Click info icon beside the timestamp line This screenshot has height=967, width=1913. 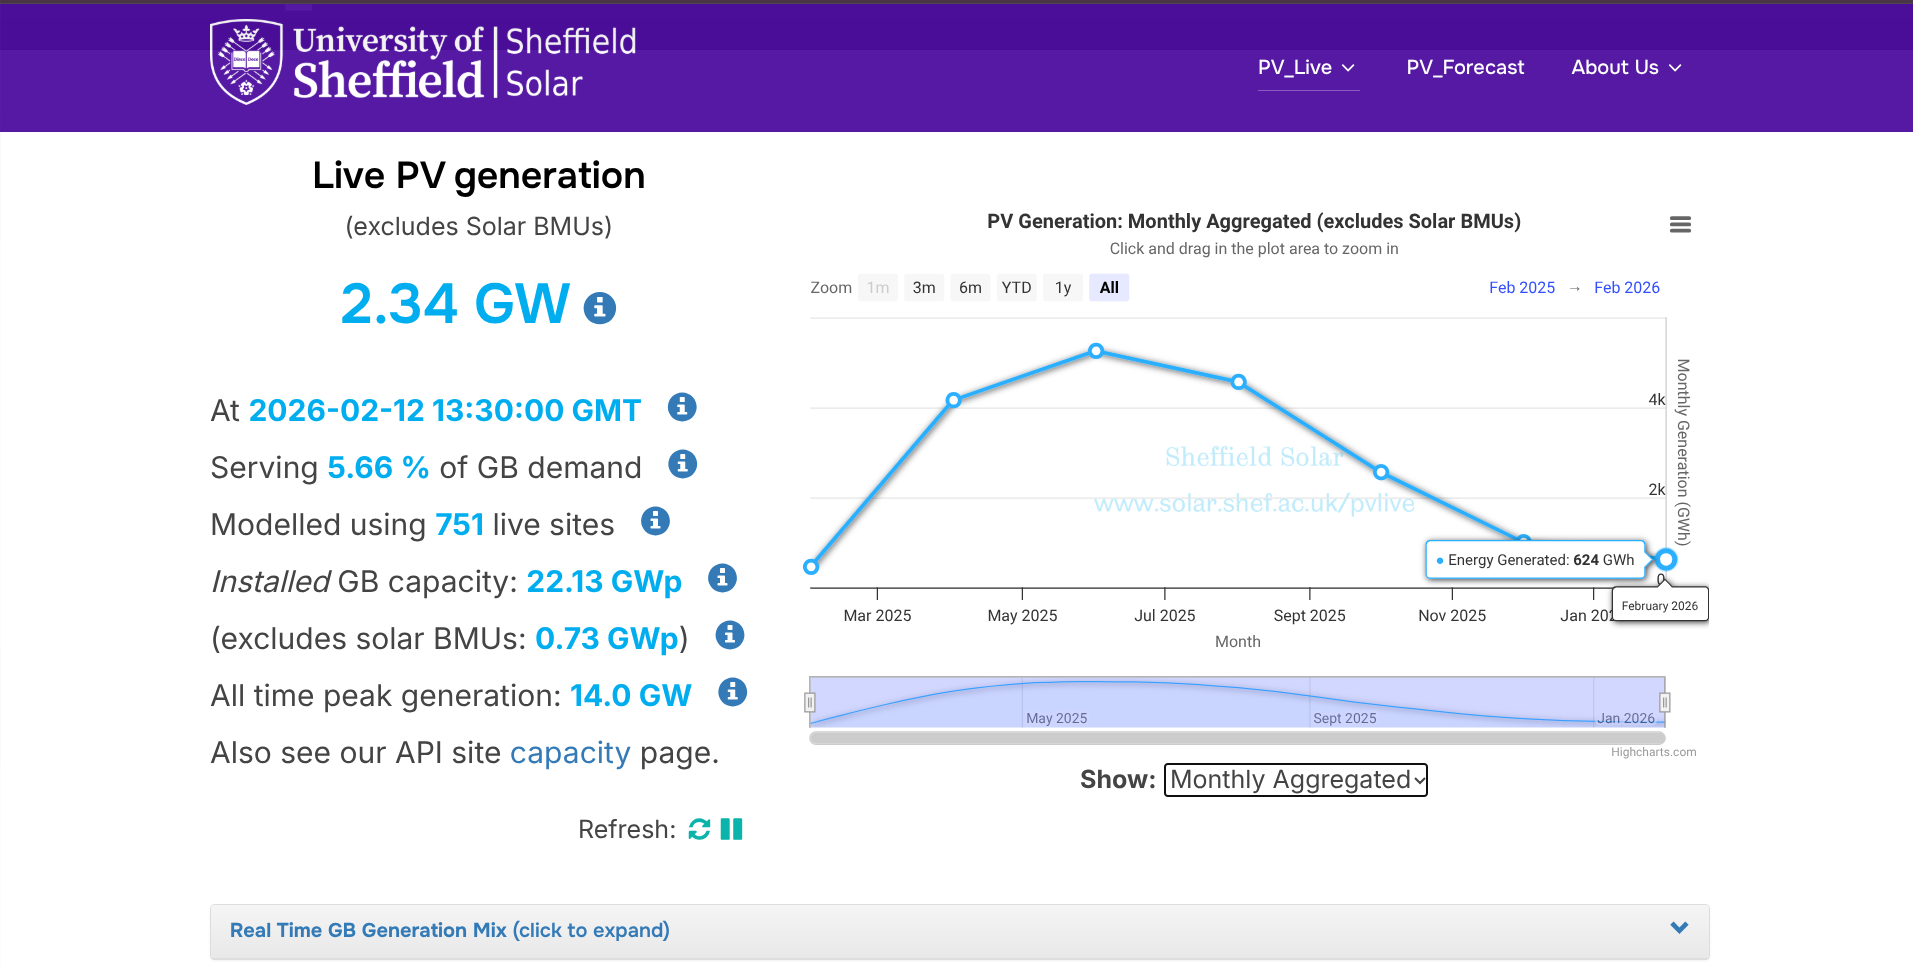pyautogui.click(x=682, y=407)
